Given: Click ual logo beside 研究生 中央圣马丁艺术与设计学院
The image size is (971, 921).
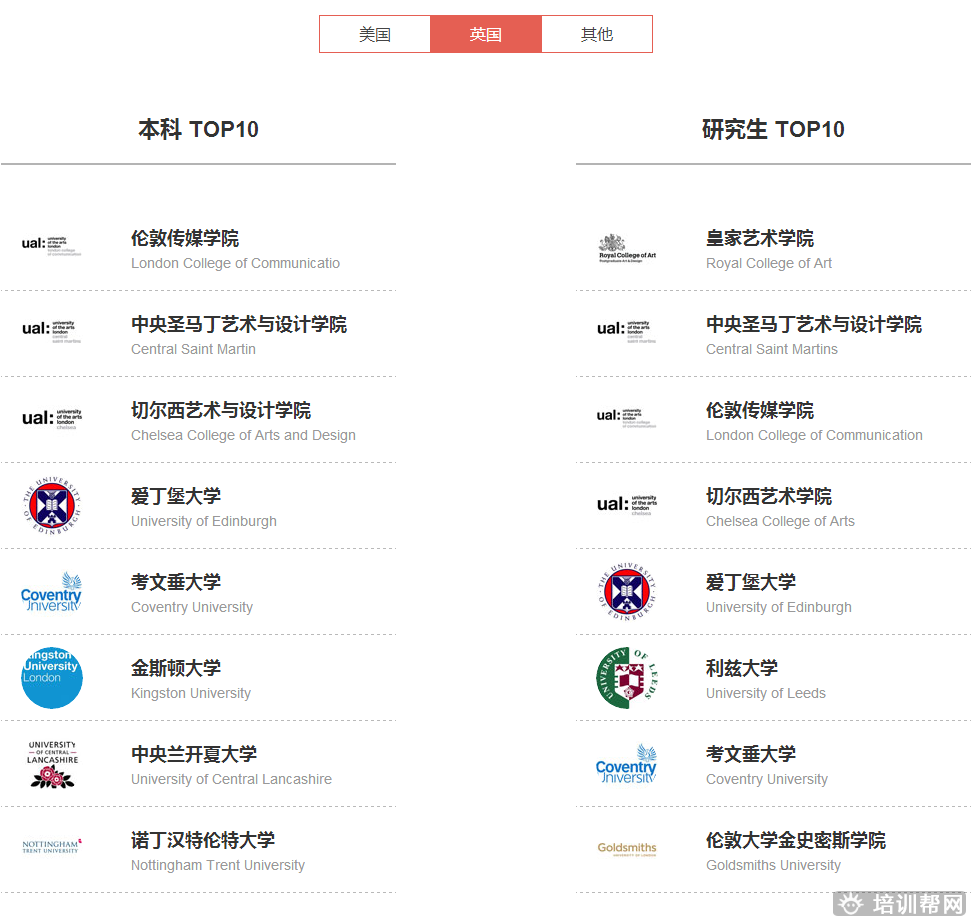Looking at the screenshot, I should 626,331.
